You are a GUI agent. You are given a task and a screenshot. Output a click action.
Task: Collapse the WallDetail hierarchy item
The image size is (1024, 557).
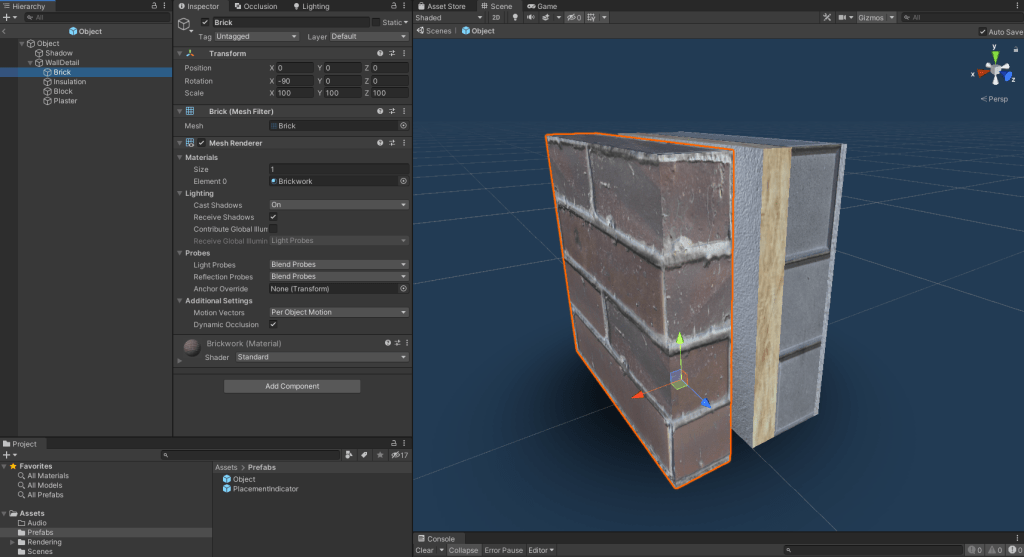[32, 62]
